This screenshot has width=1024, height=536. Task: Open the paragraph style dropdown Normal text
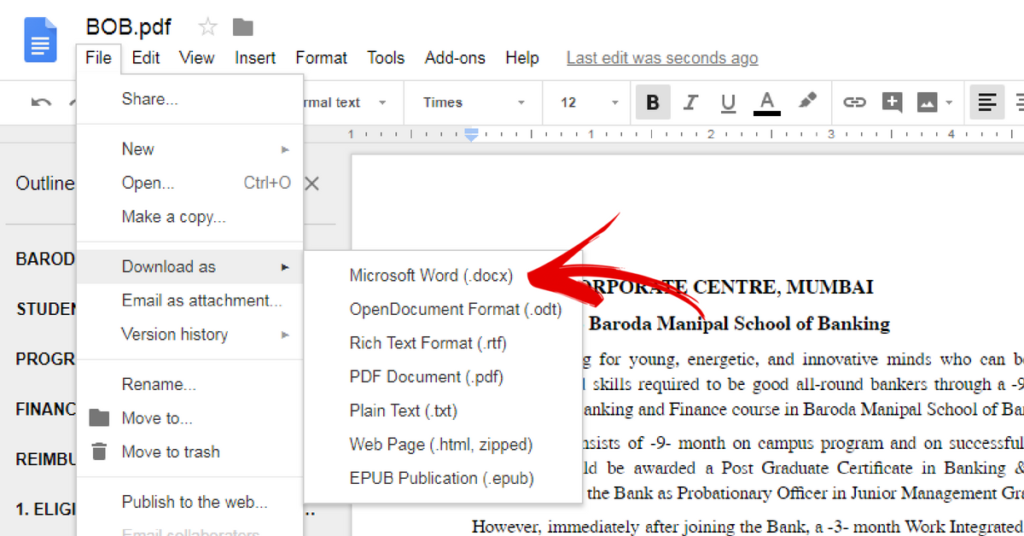[345, 102]
